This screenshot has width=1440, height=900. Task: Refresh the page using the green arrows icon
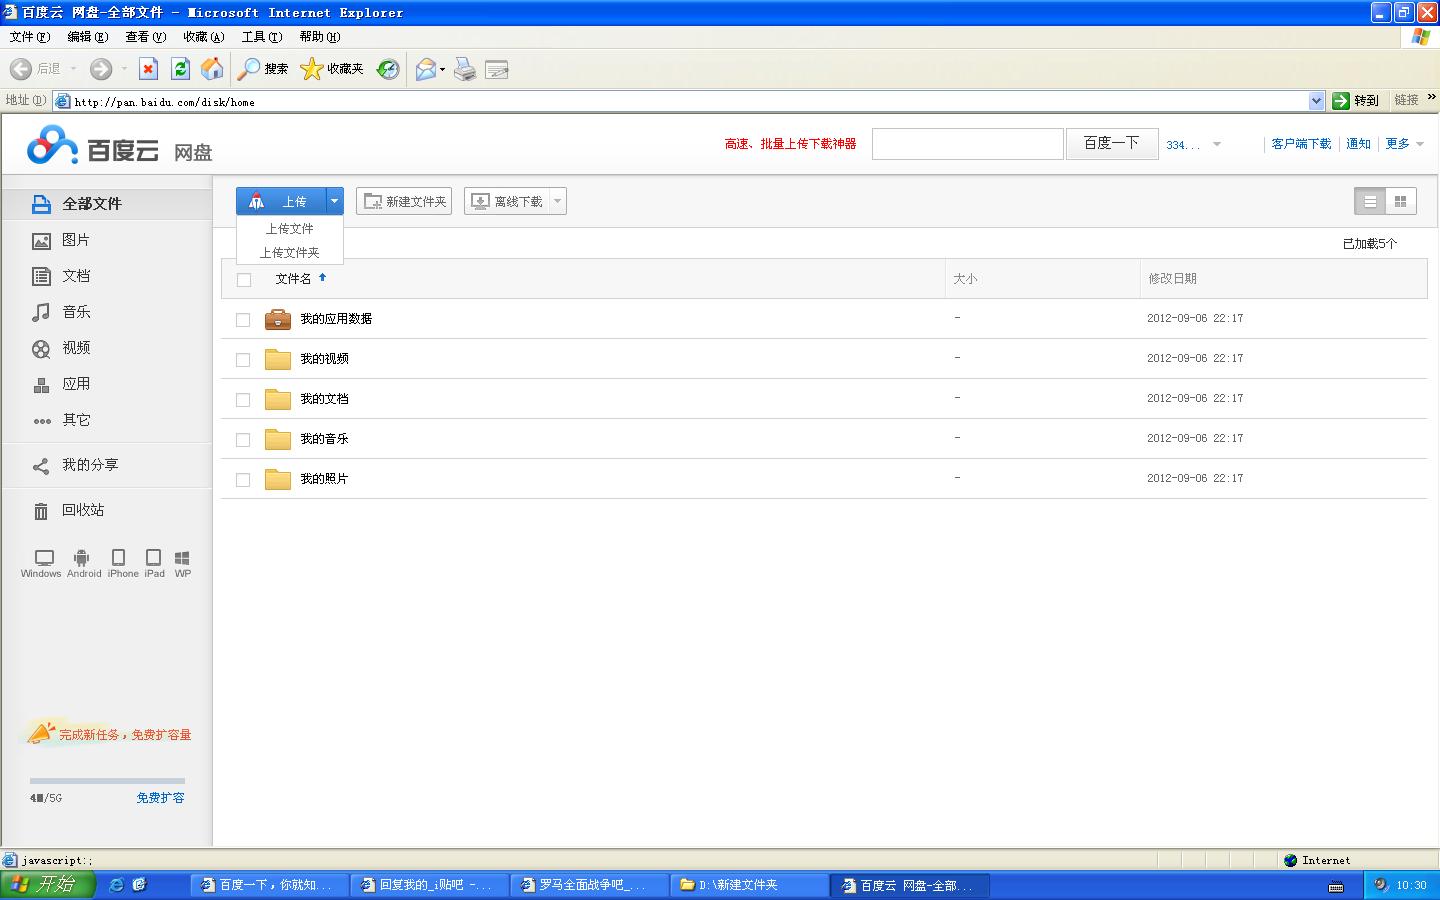pyautogui.click(x=180, y=69)
